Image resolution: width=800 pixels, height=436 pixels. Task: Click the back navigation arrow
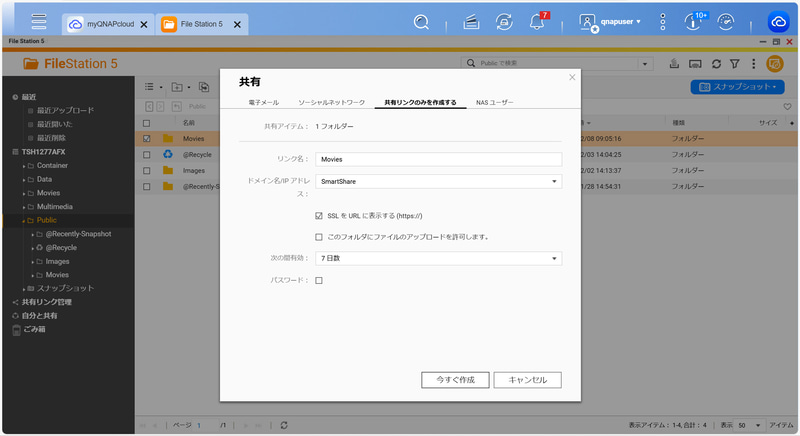[x=149, y=106]
